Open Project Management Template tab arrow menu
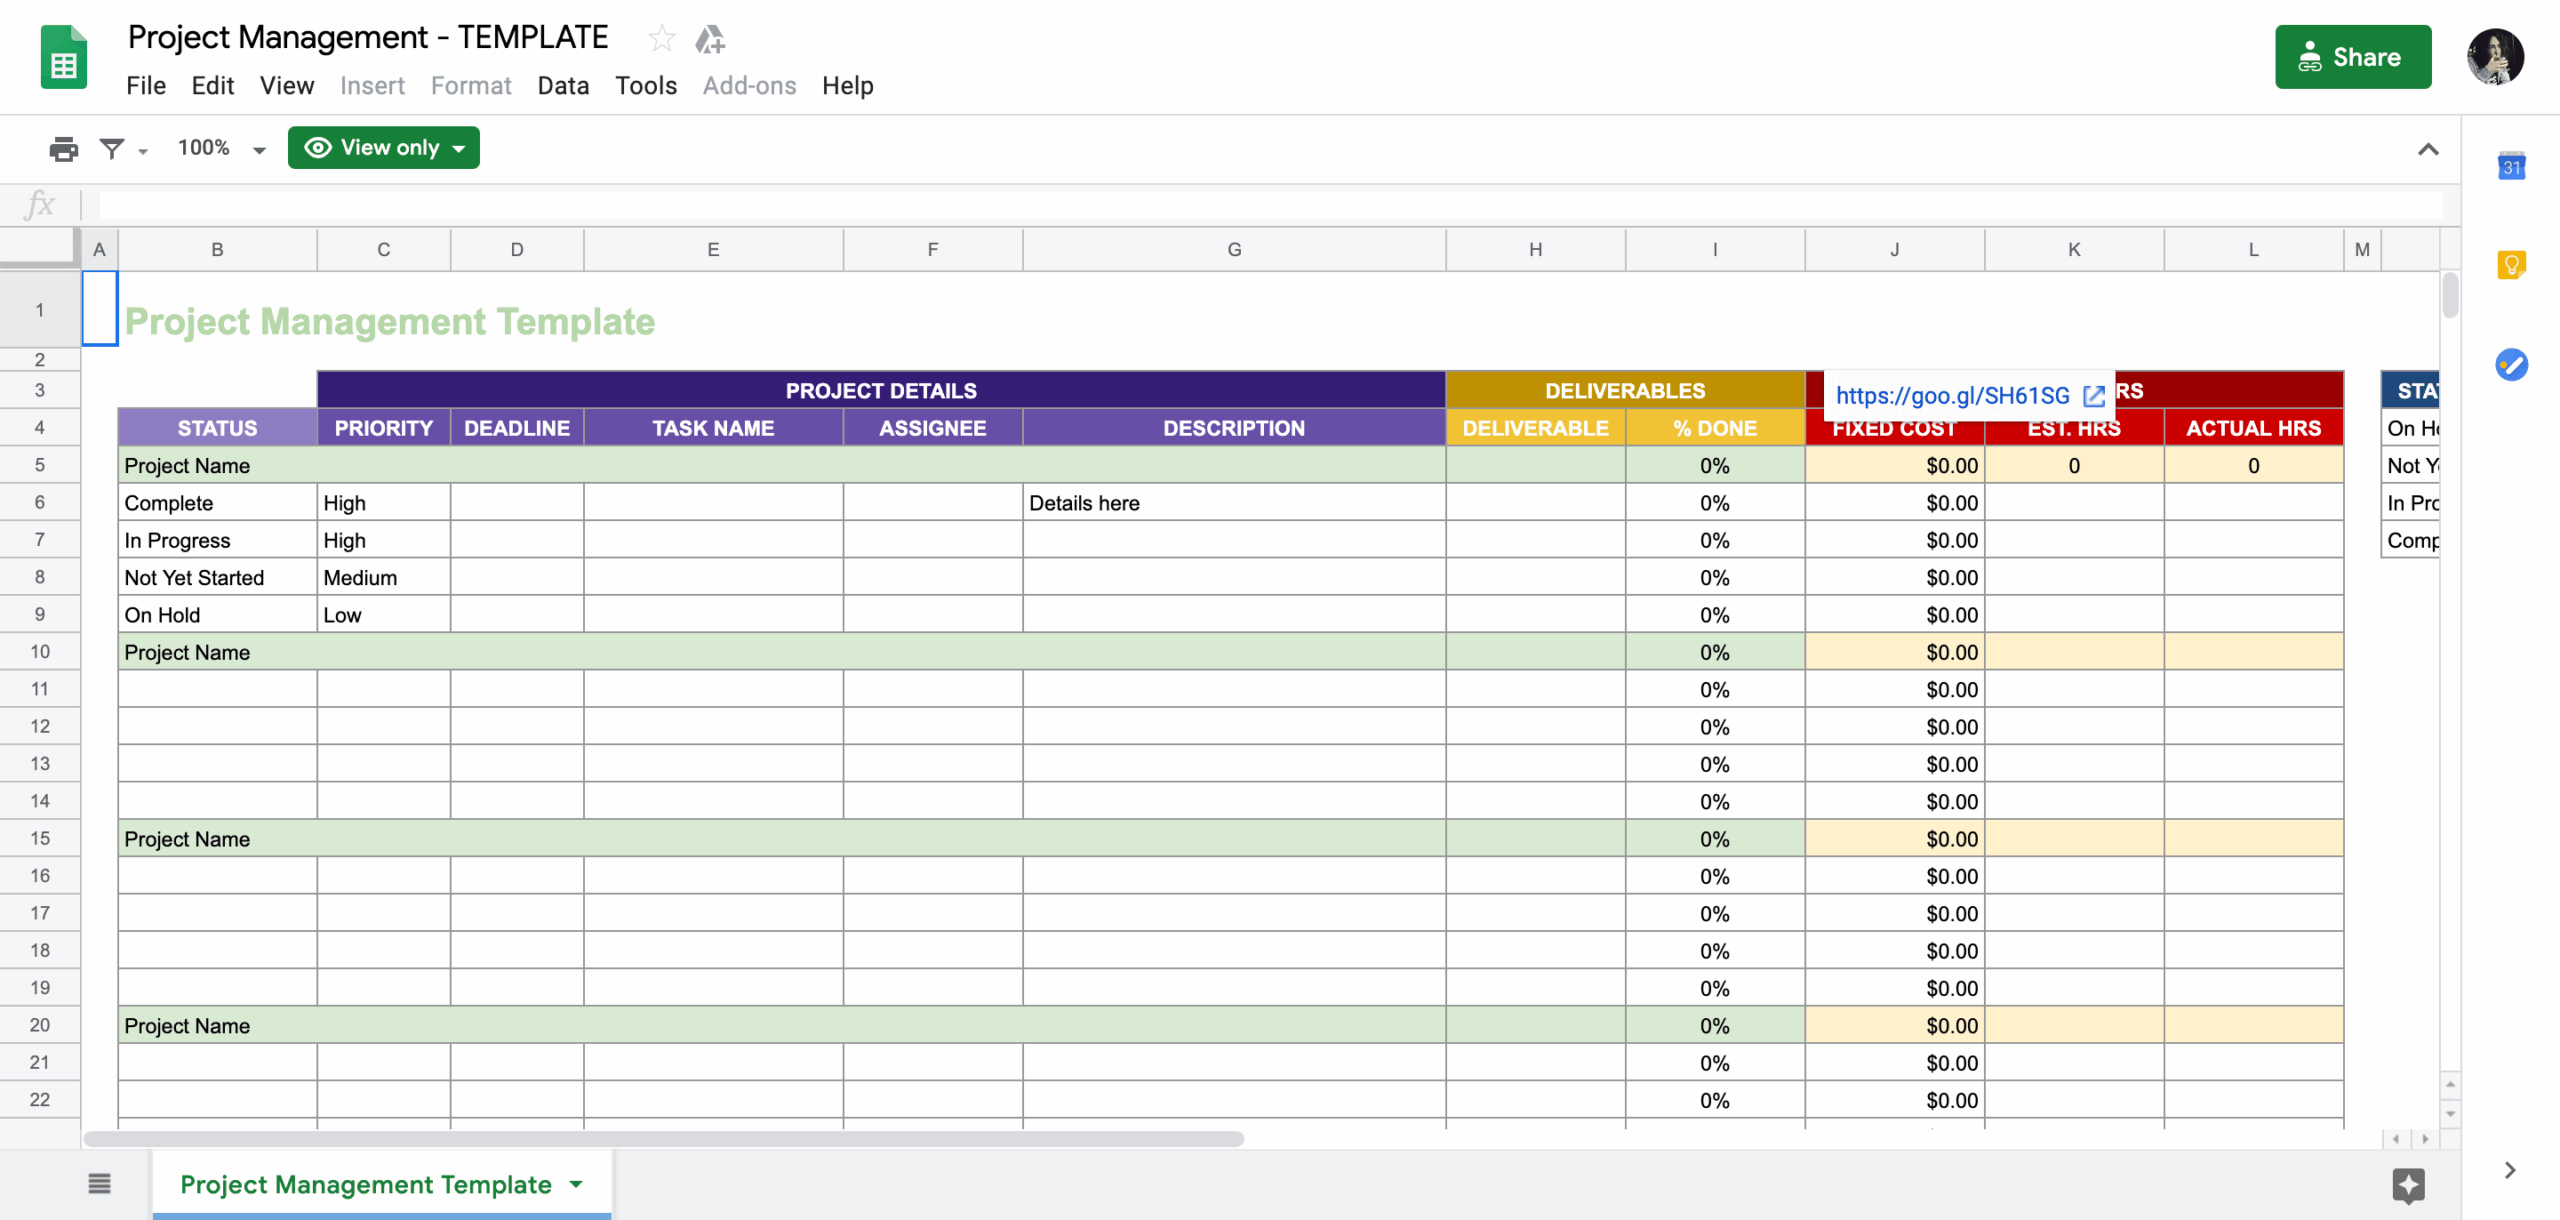 point(576,1185)
